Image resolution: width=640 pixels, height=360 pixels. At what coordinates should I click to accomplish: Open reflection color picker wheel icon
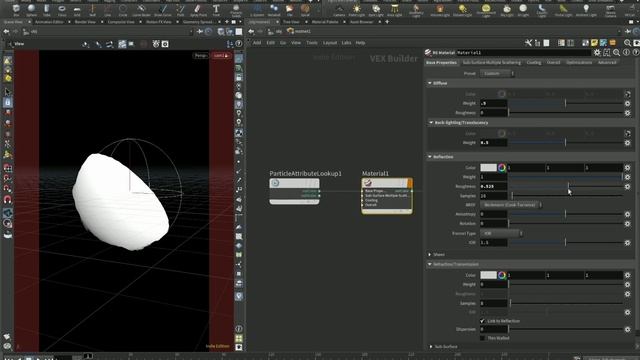click(x=502, y=168)
